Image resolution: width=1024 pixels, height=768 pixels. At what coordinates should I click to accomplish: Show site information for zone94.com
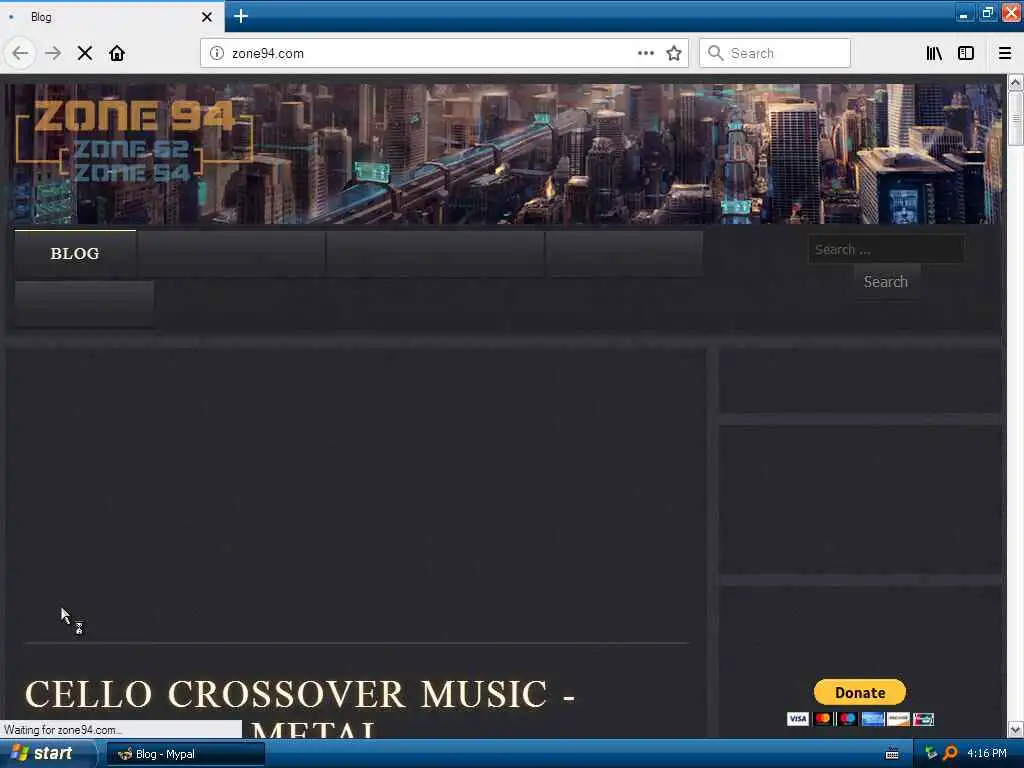(217, 53)
